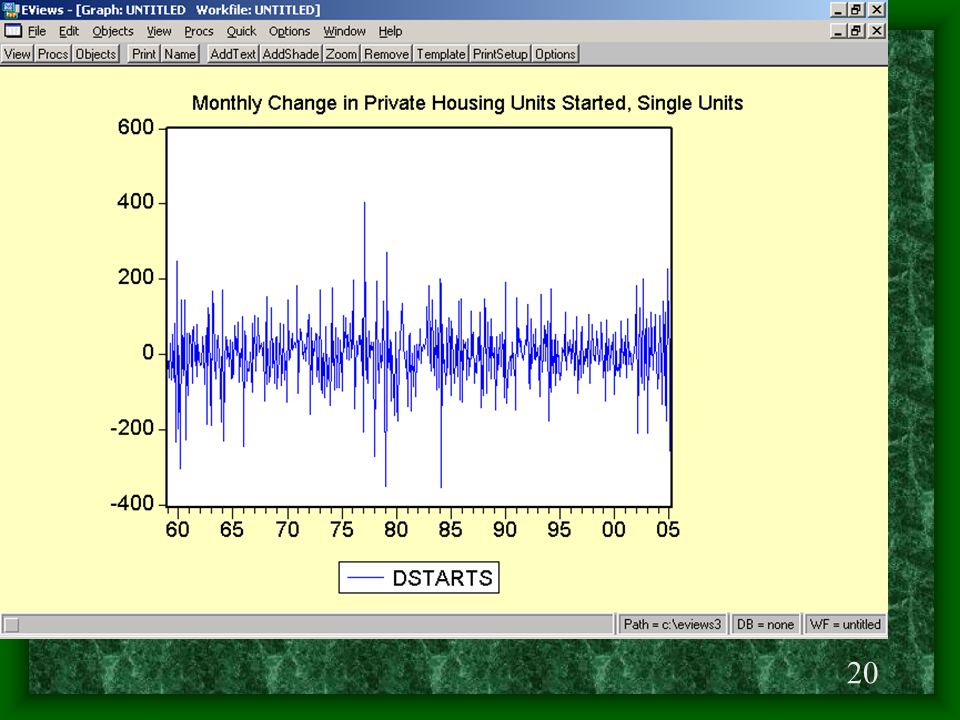
Task: Click the Name button
Action: [x=180, y=54]
